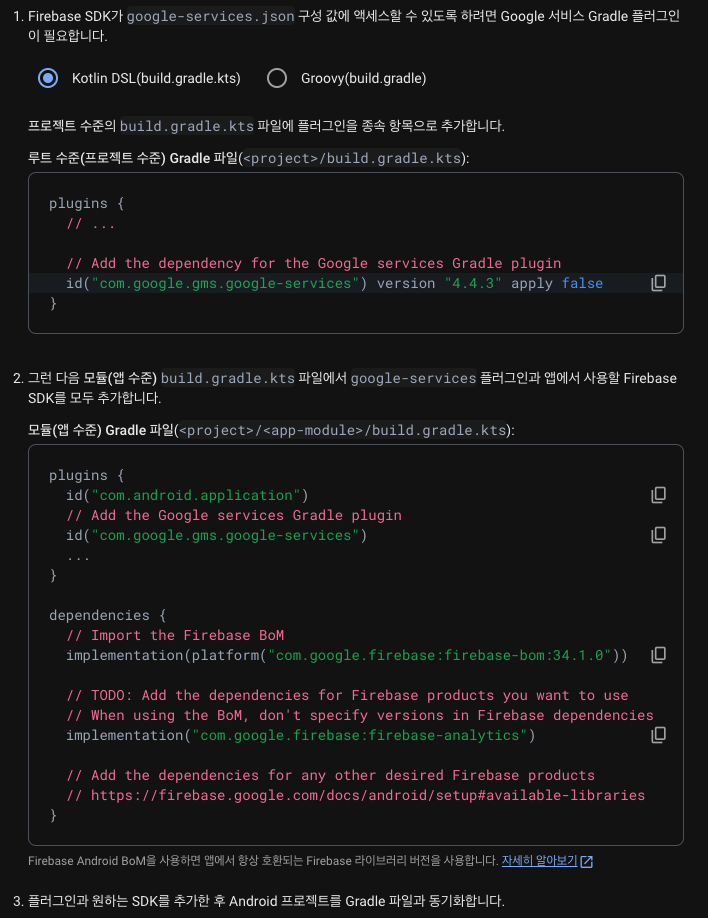The width and height of the screenshot is (708, 918).
Task: Click the Firebase Android BoM footnote text
Action: 263,861
